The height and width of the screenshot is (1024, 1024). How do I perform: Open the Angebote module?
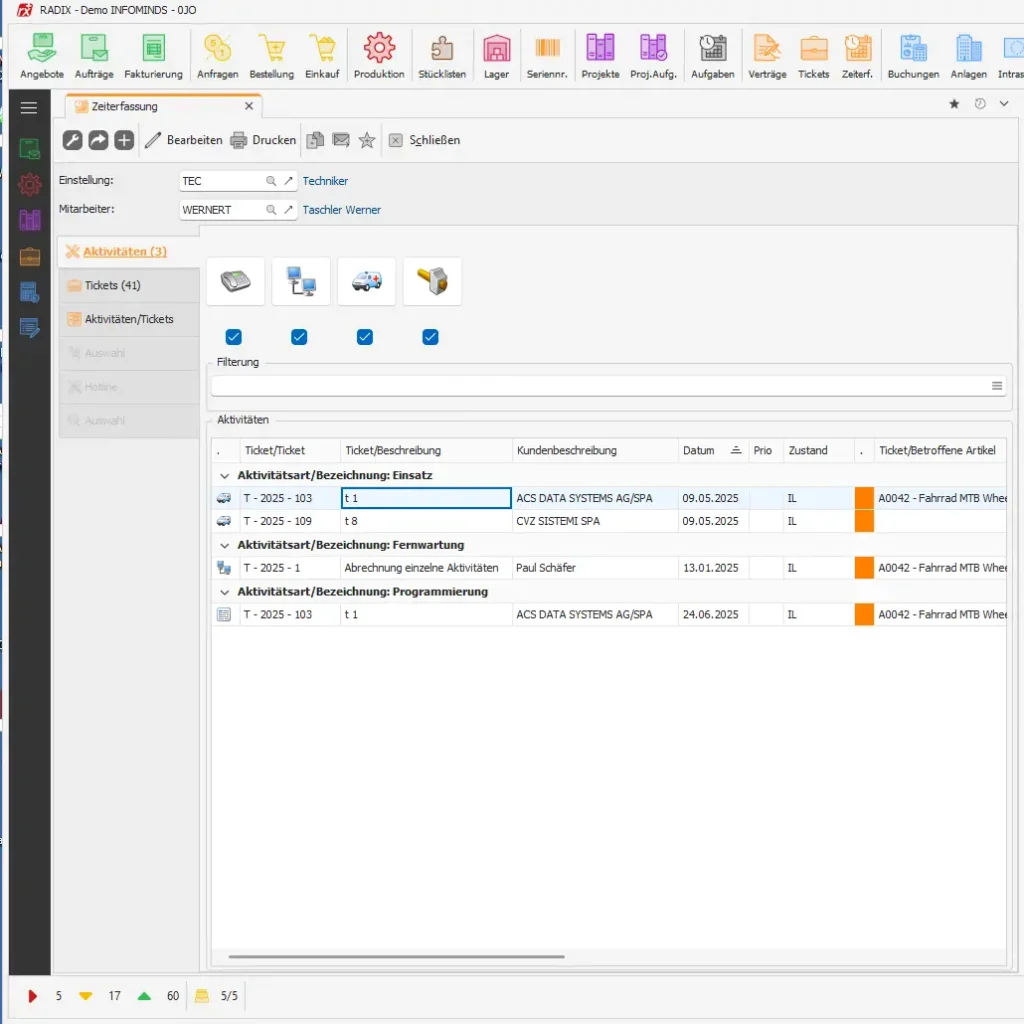click(x=42, y=56)
